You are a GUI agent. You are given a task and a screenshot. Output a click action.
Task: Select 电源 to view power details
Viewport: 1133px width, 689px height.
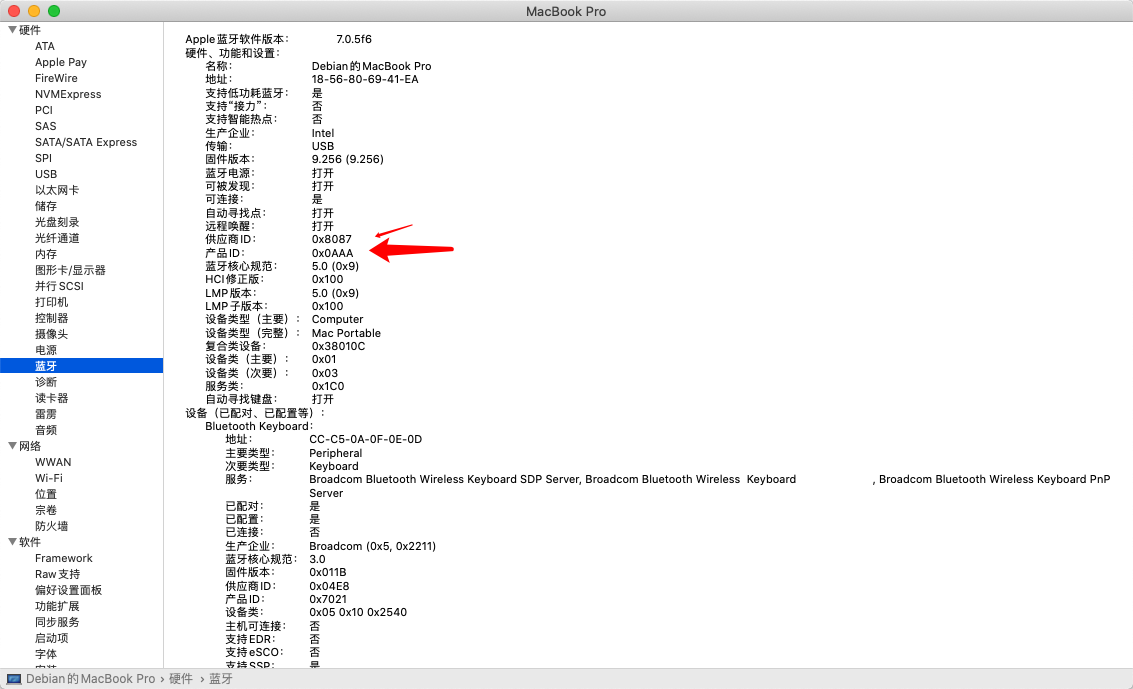pyautogui.click(x=45, y=350)
